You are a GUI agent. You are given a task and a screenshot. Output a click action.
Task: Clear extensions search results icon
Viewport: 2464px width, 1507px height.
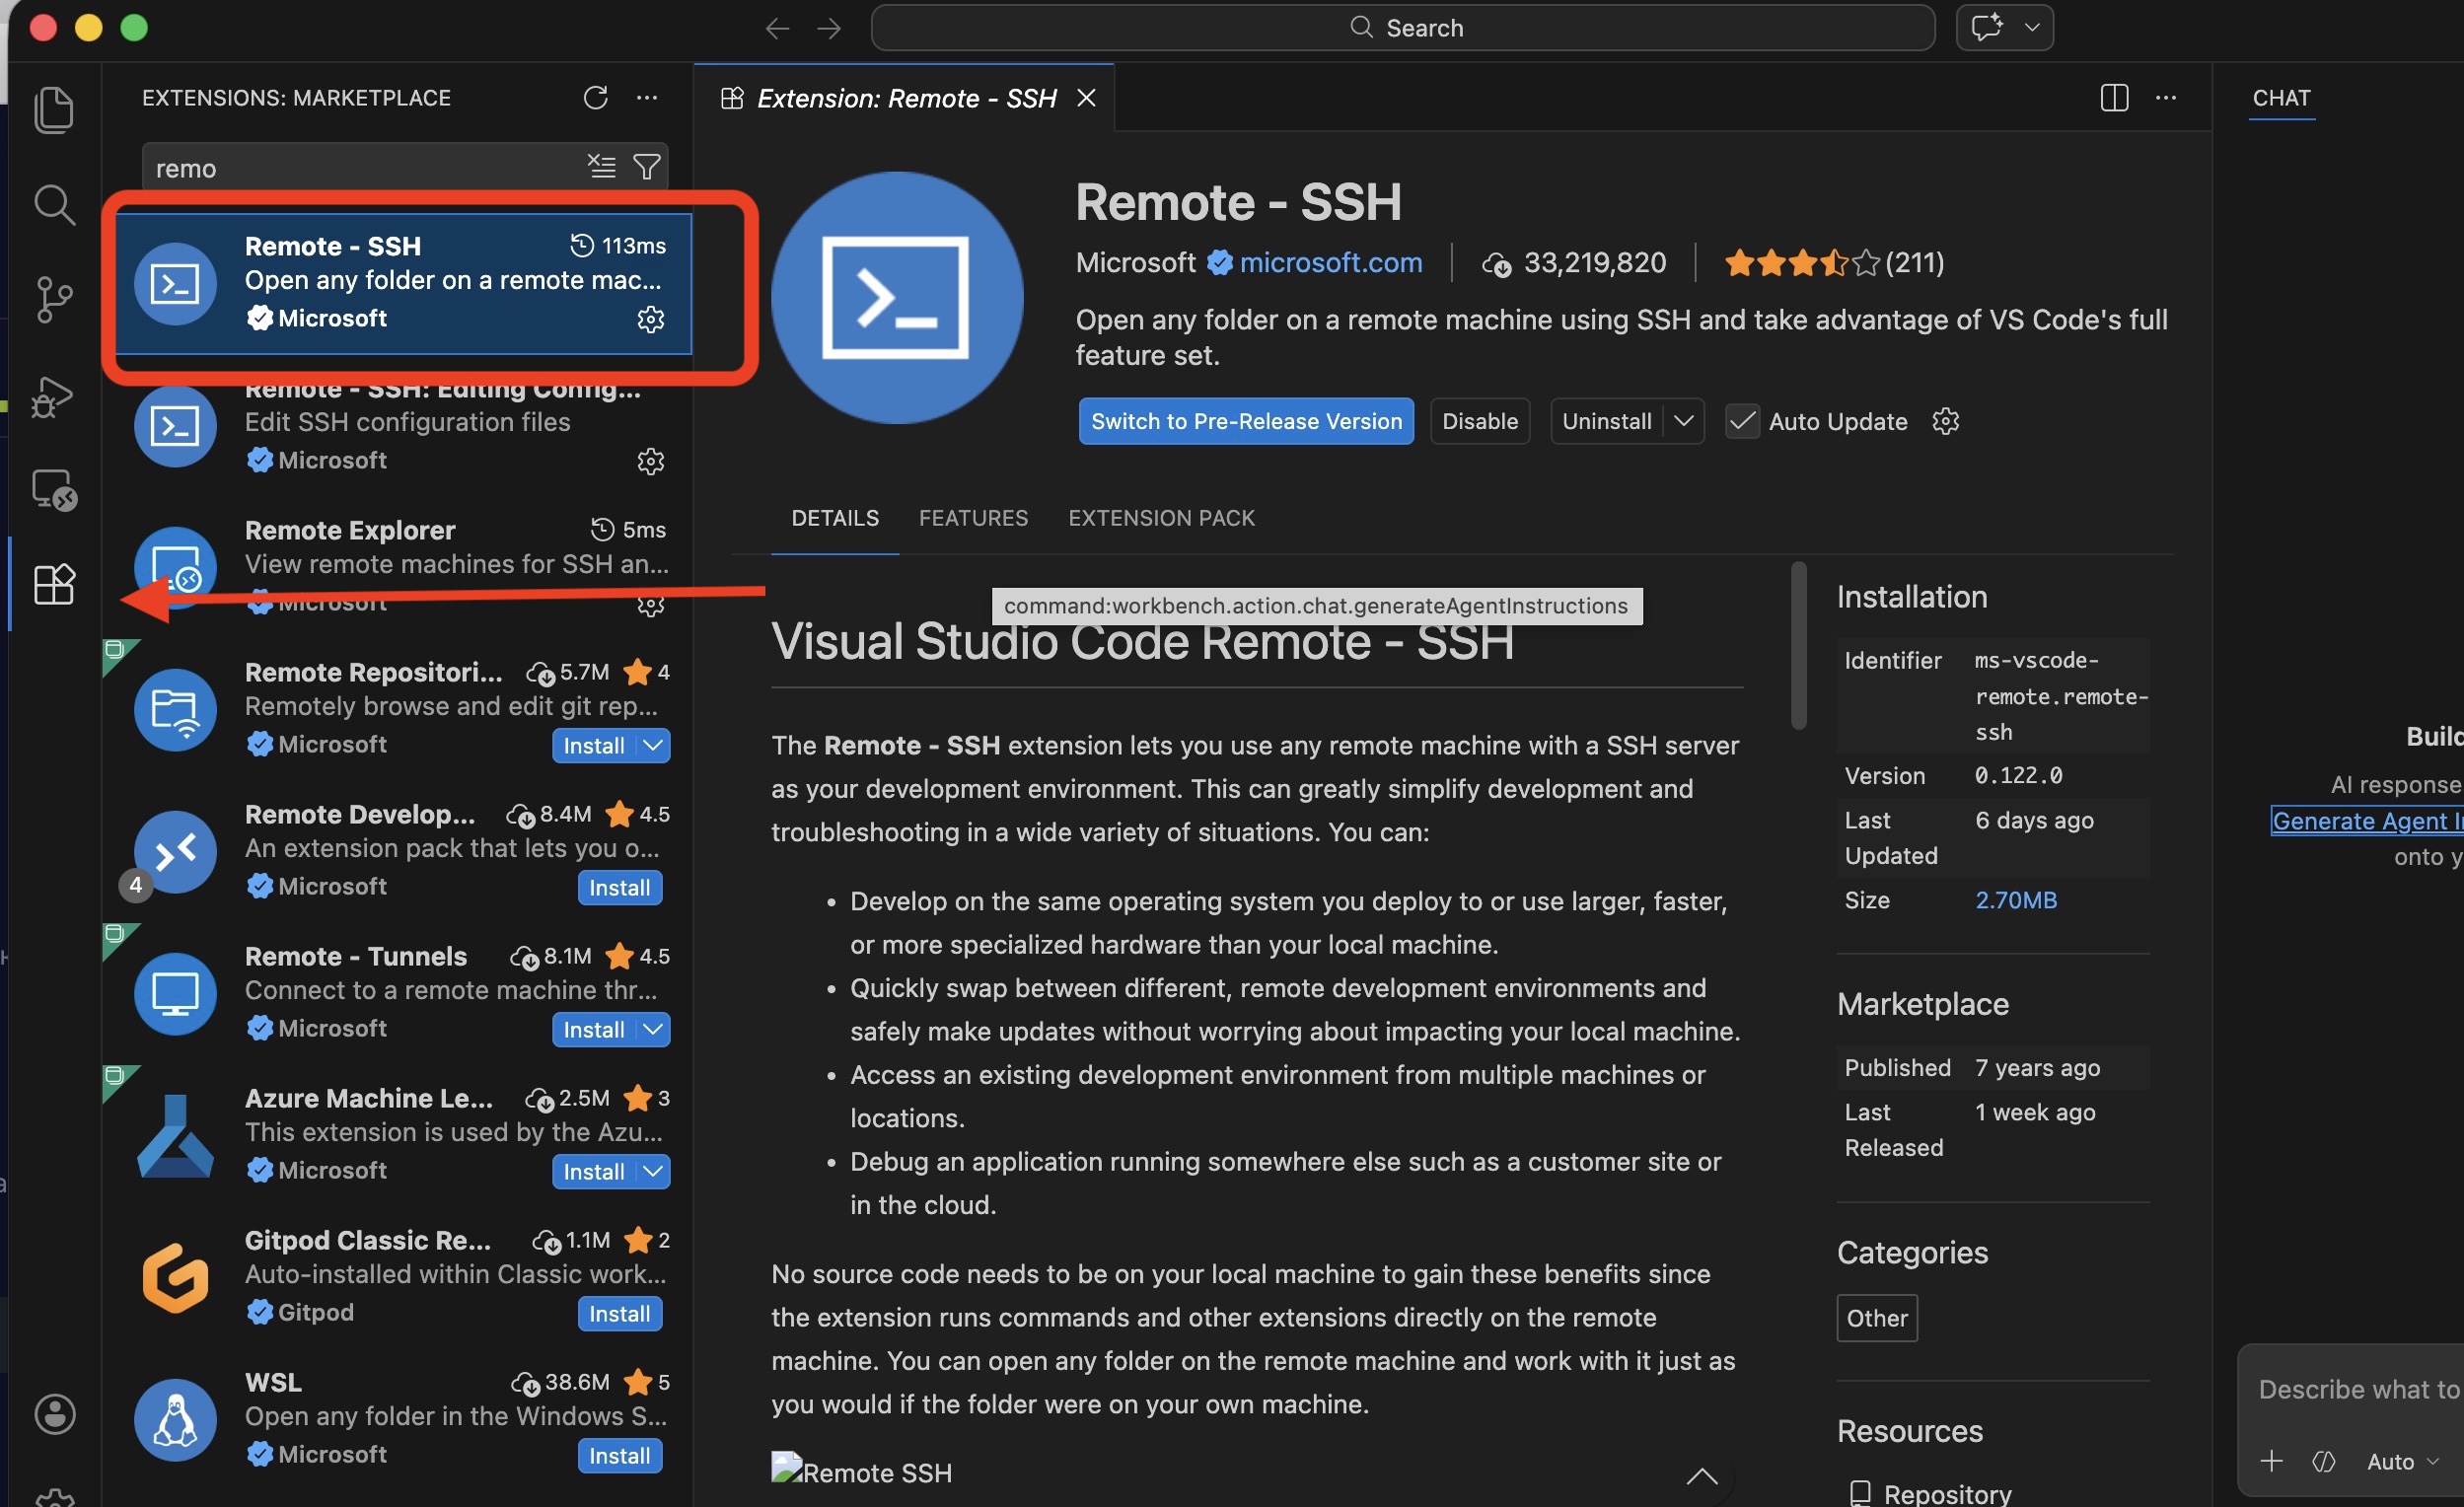(602, 167)
